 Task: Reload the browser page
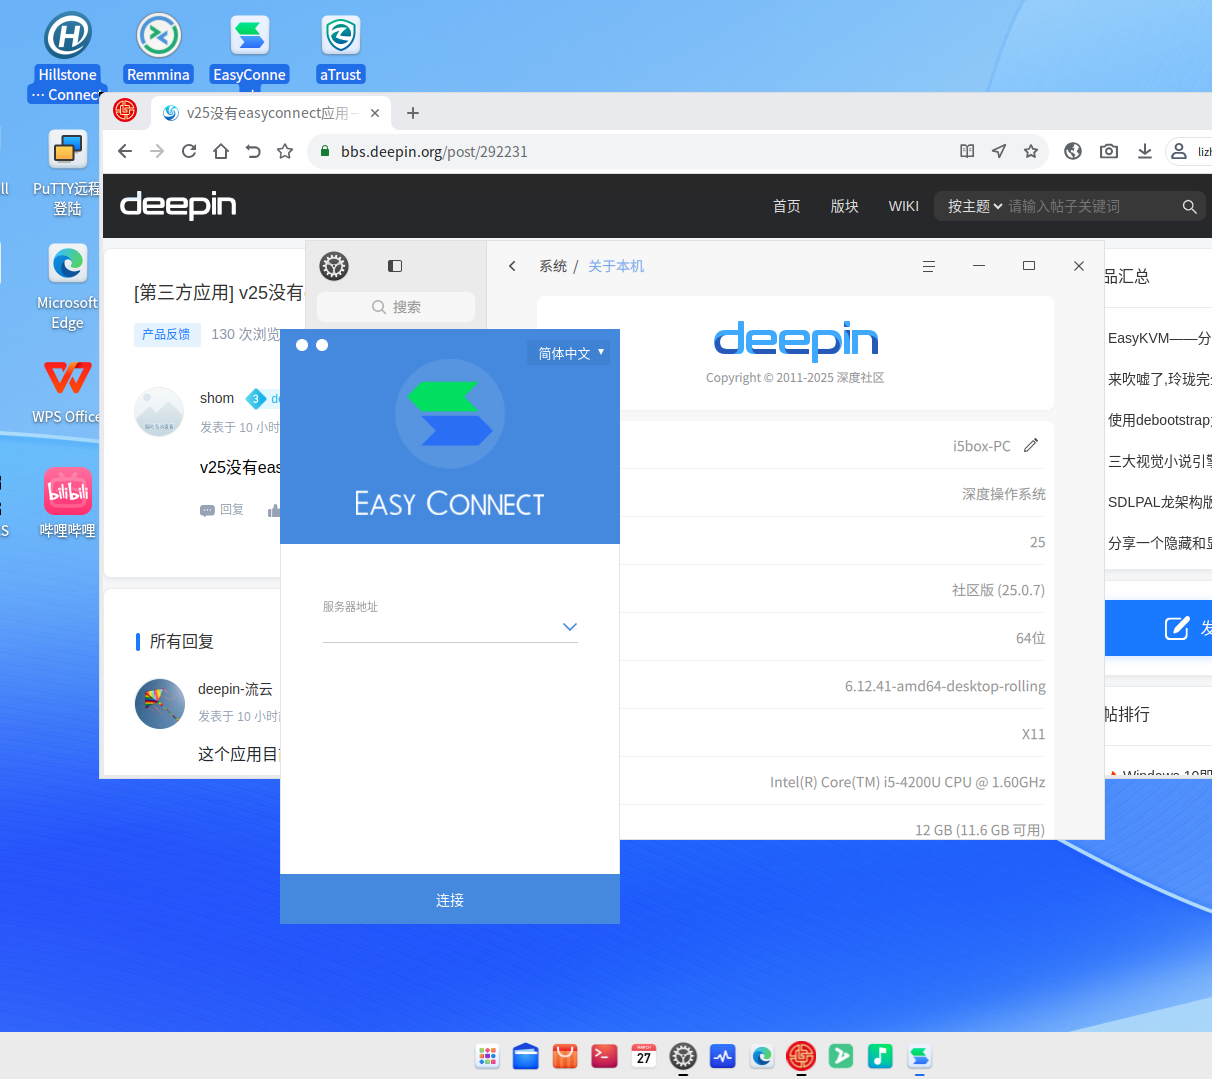[x=189, y=151]
